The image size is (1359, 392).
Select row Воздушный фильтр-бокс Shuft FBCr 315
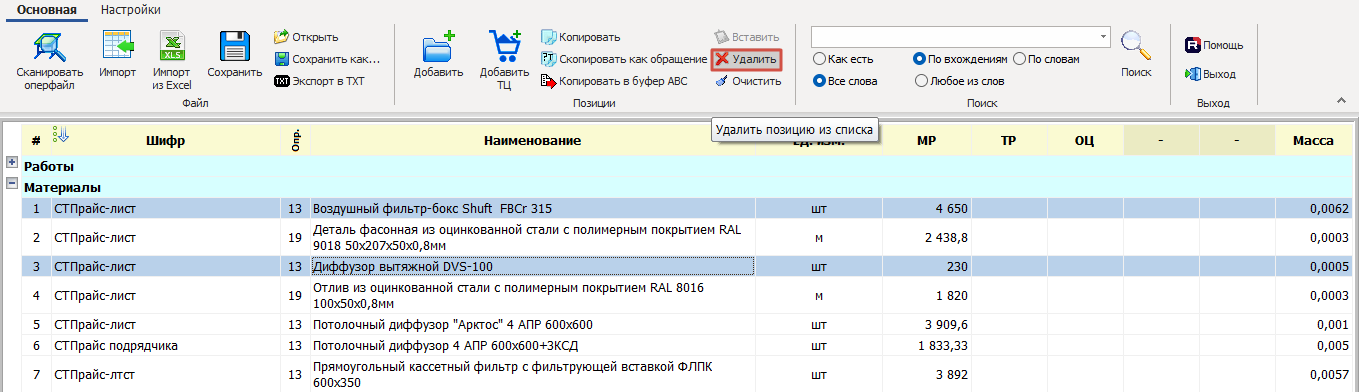coord(688,209)
